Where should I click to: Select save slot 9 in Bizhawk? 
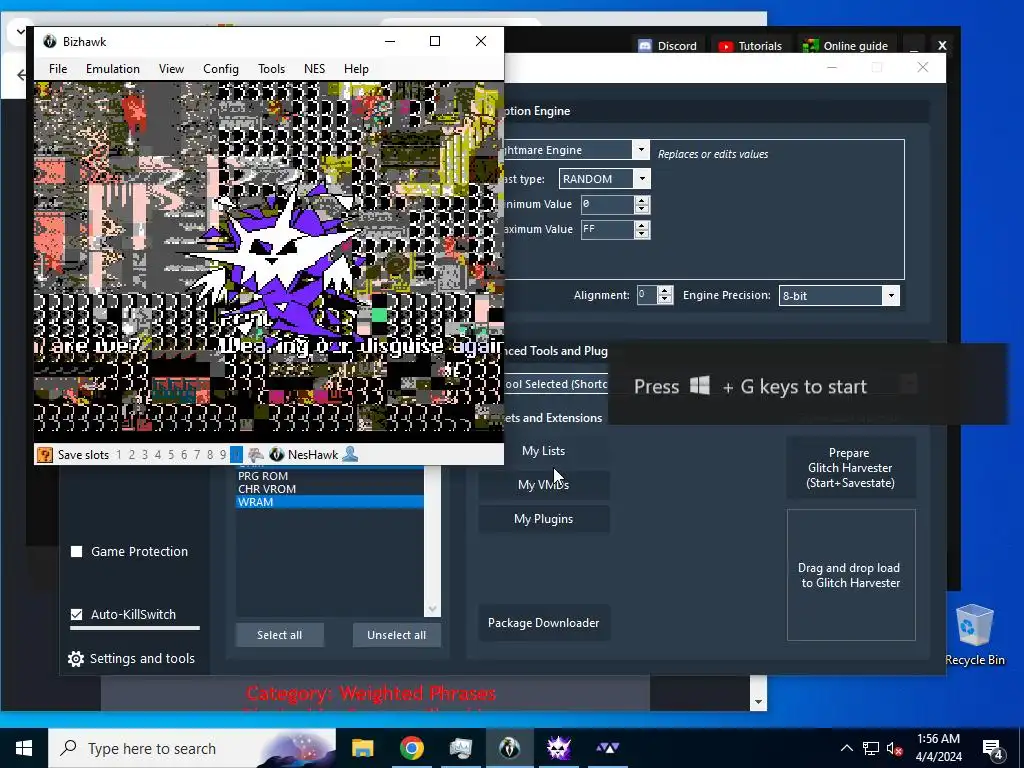(x=223, y=455)
